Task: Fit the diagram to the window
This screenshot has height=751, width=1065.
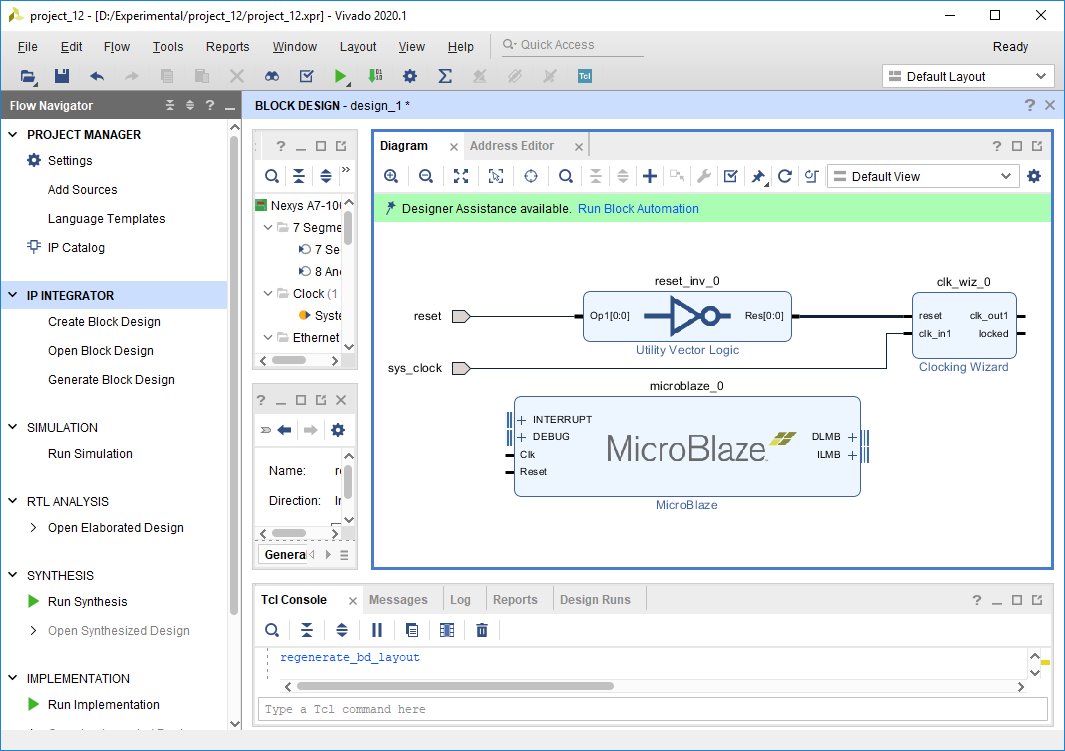Action: 461,177
